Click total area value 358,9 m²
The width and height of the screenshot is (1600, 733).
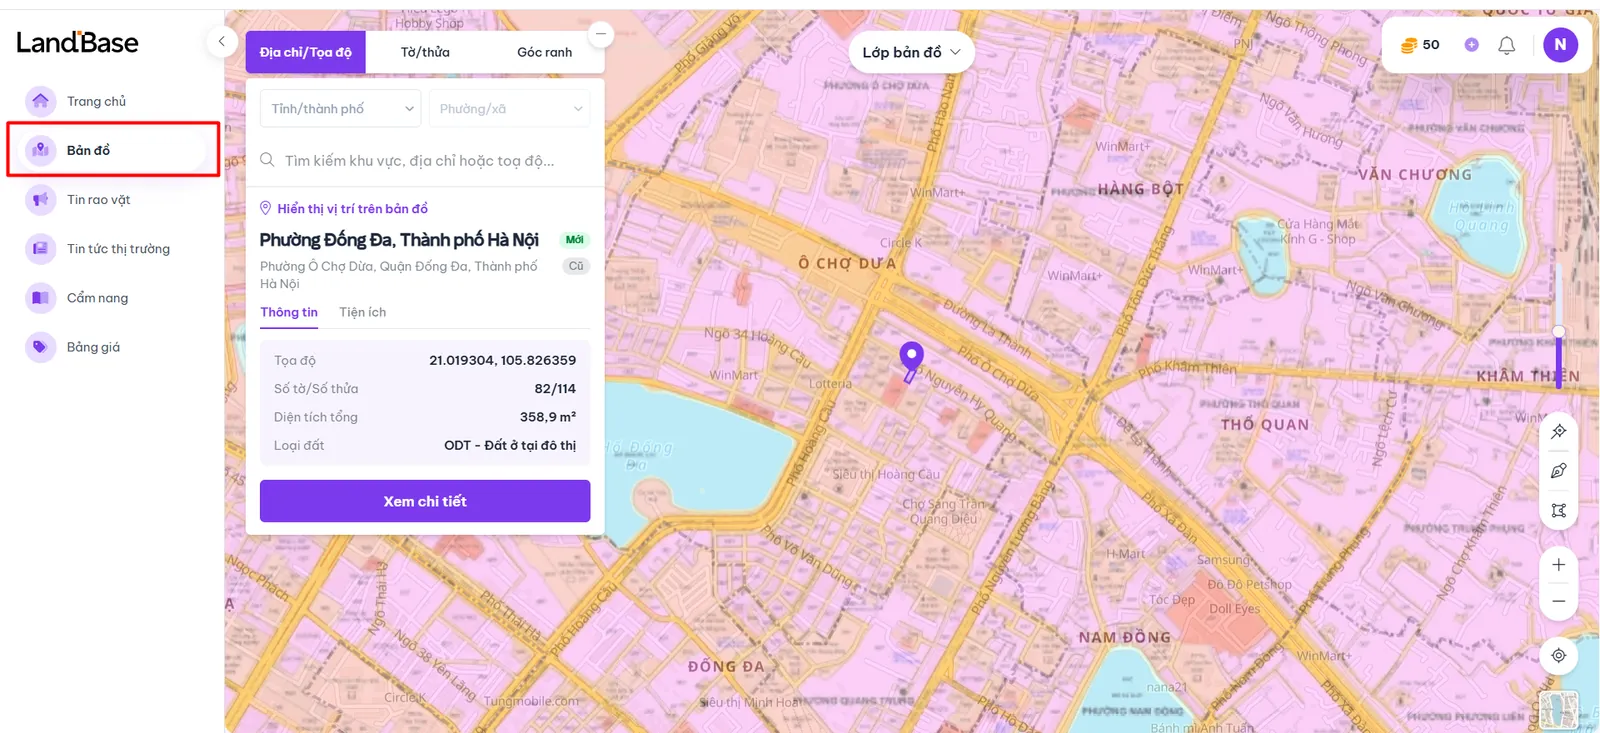(548, 417)
